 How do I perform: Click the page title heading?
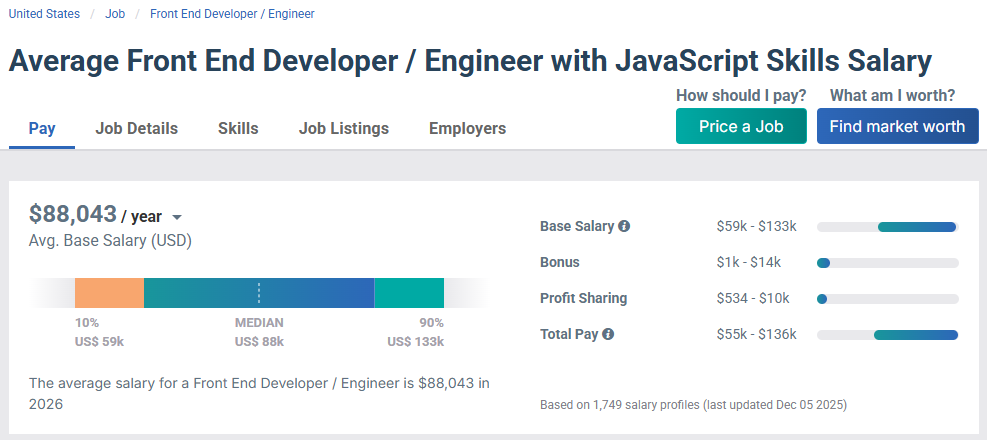pos(470,61)
